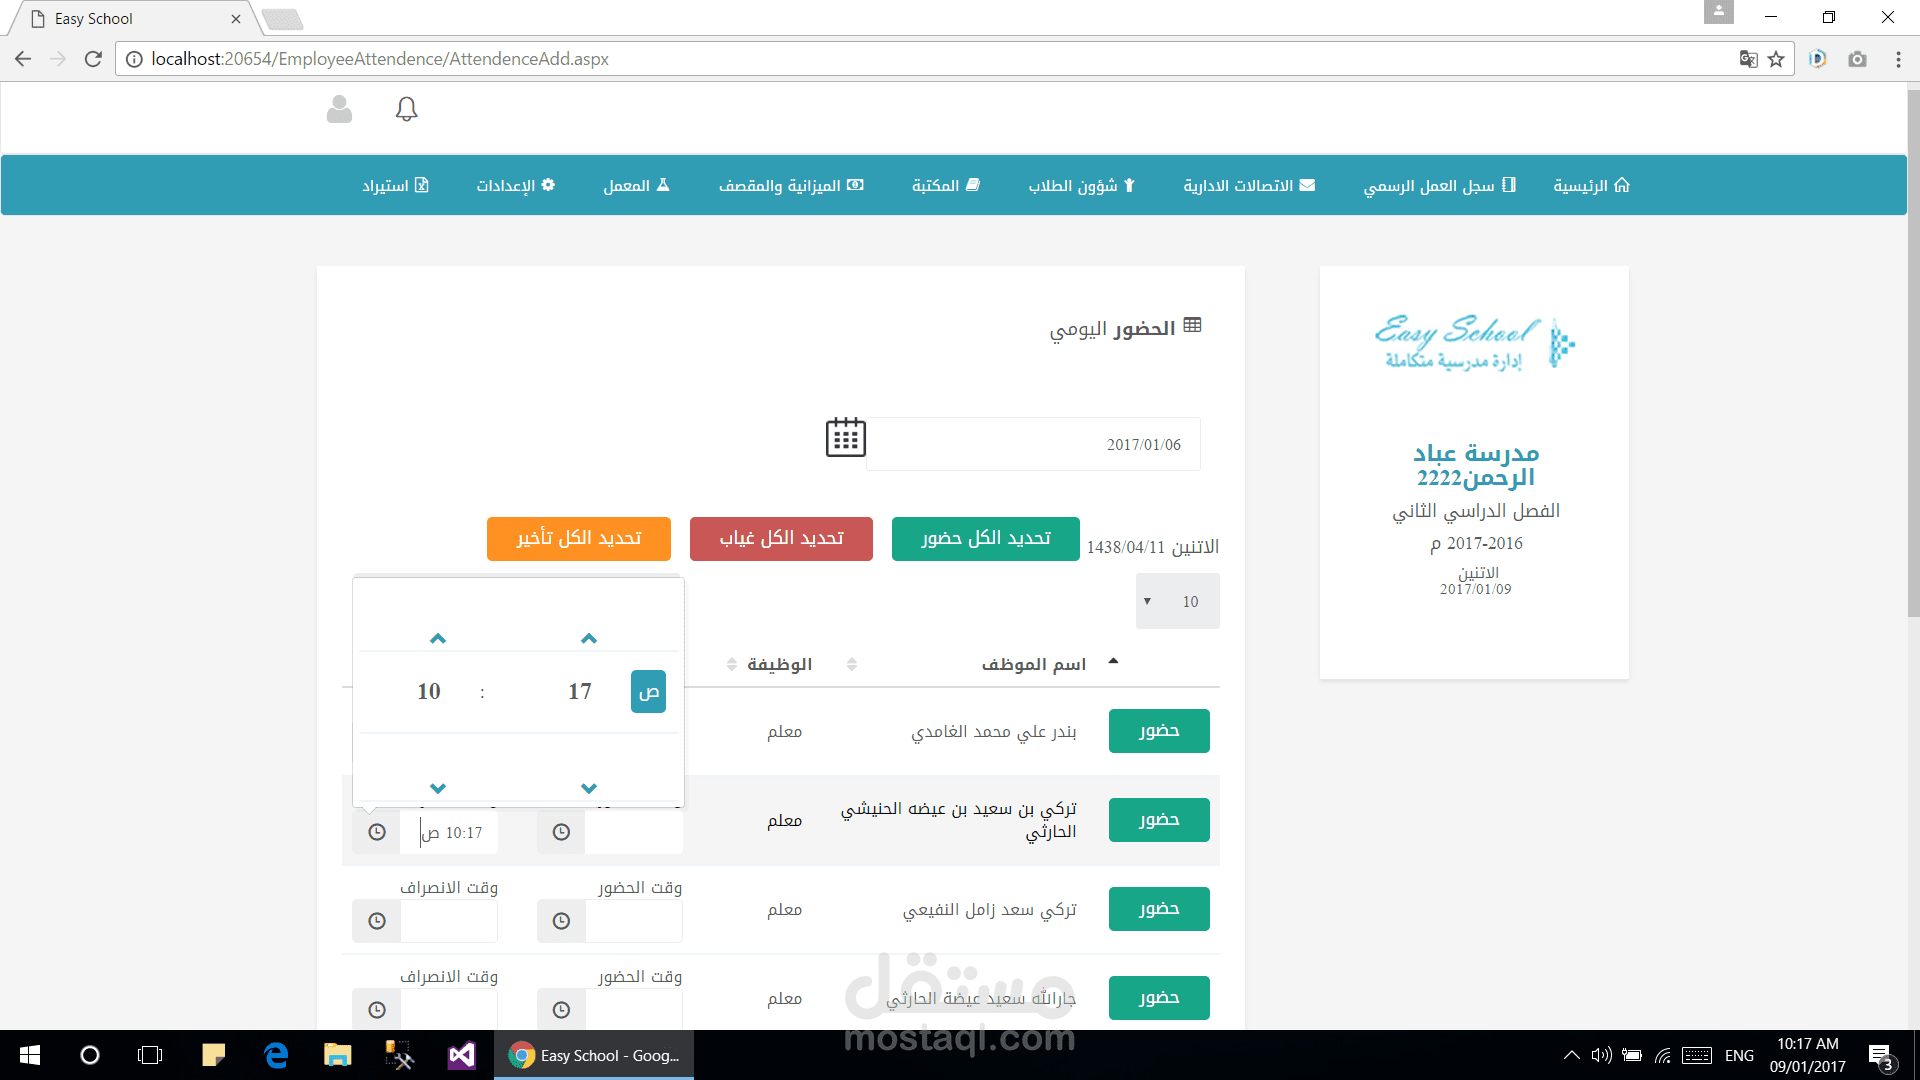Click attendance time clock icon for تركي سعد
The width and height of the screenshot is (1920, 1080).
tap(561, 921)
